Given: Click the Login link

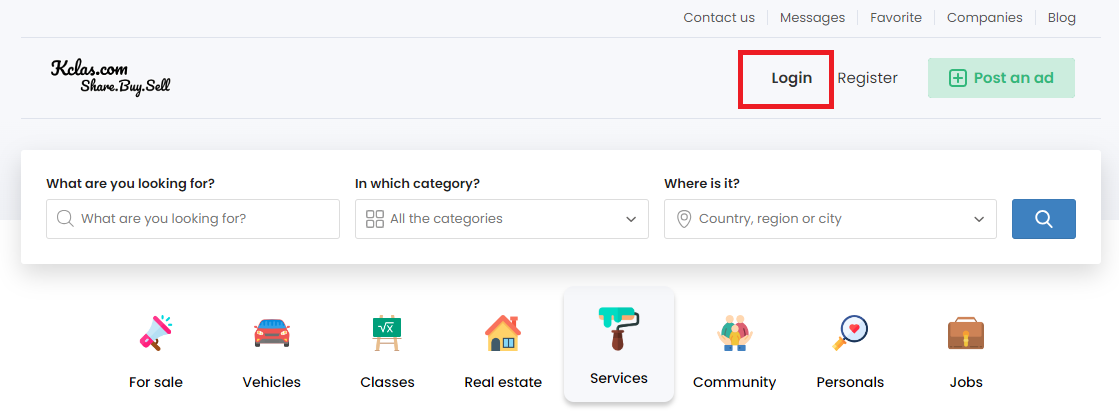Looking at the screenshot, I should coord(791,79).
